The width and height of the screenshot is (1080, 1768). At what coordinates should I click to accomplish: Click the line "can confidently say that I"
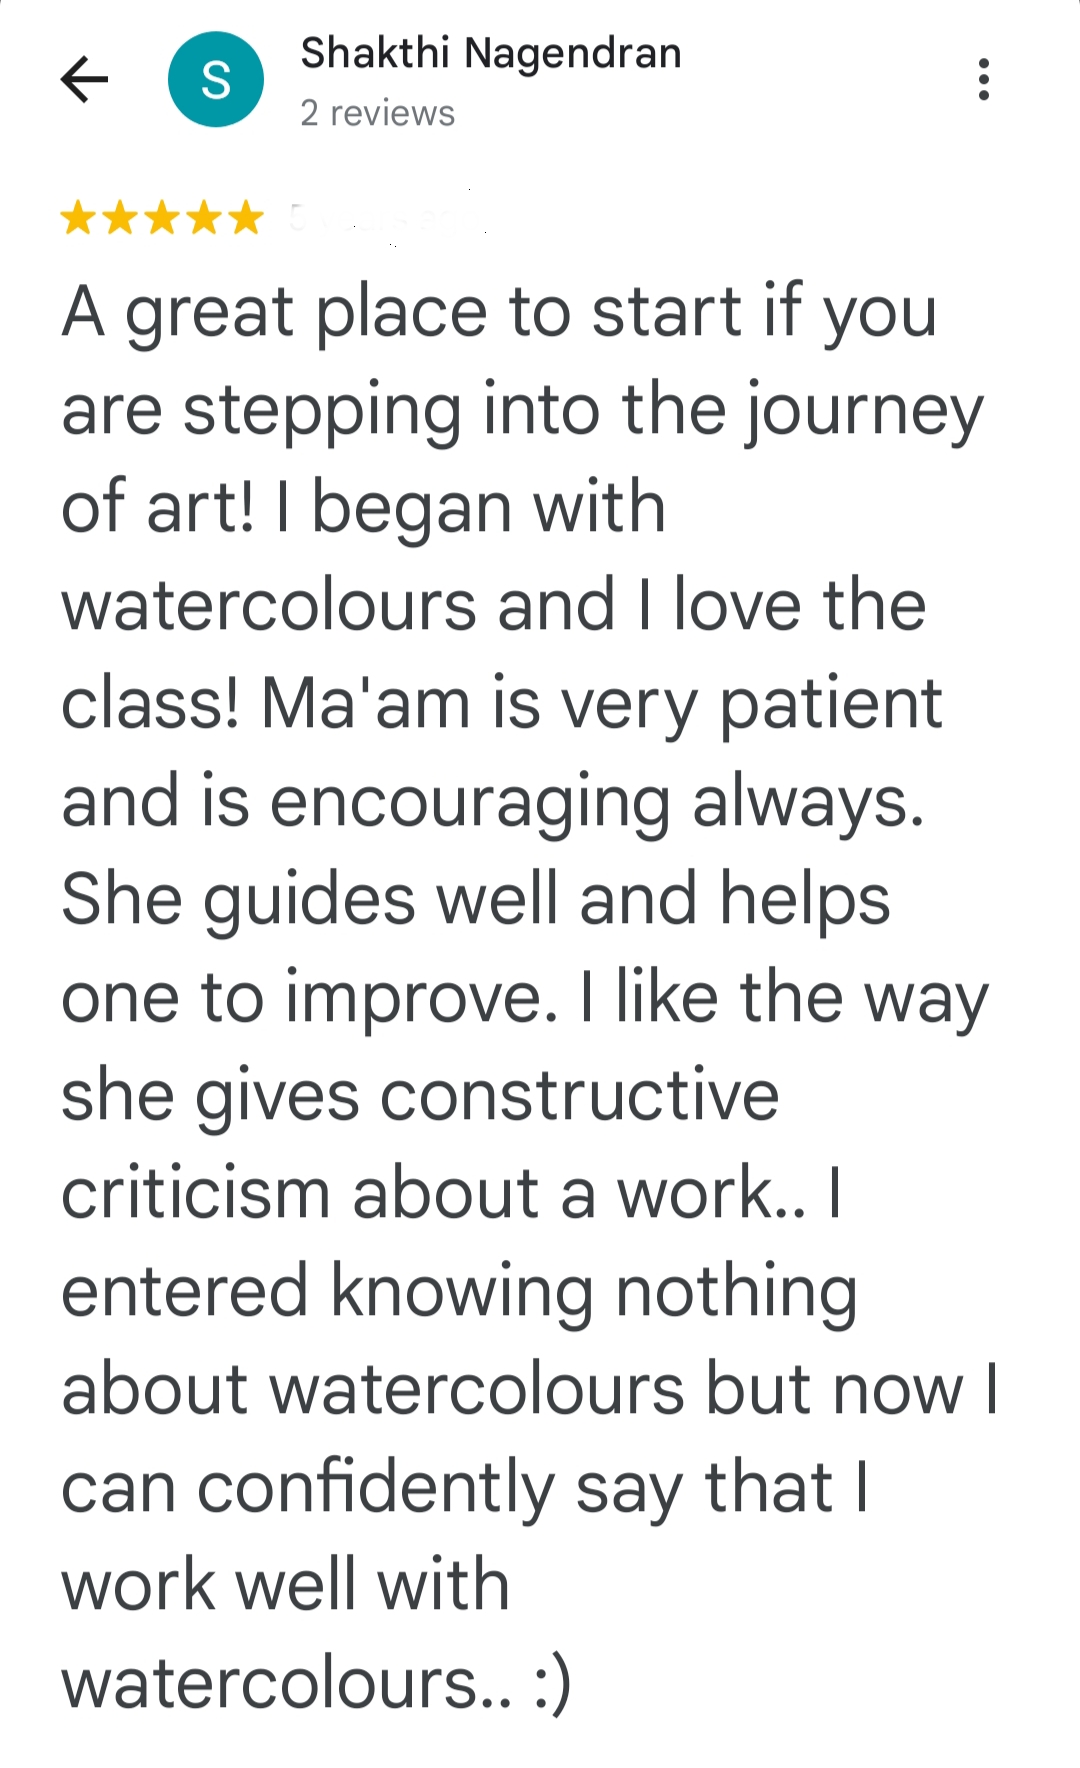(x=464, y=1487)
